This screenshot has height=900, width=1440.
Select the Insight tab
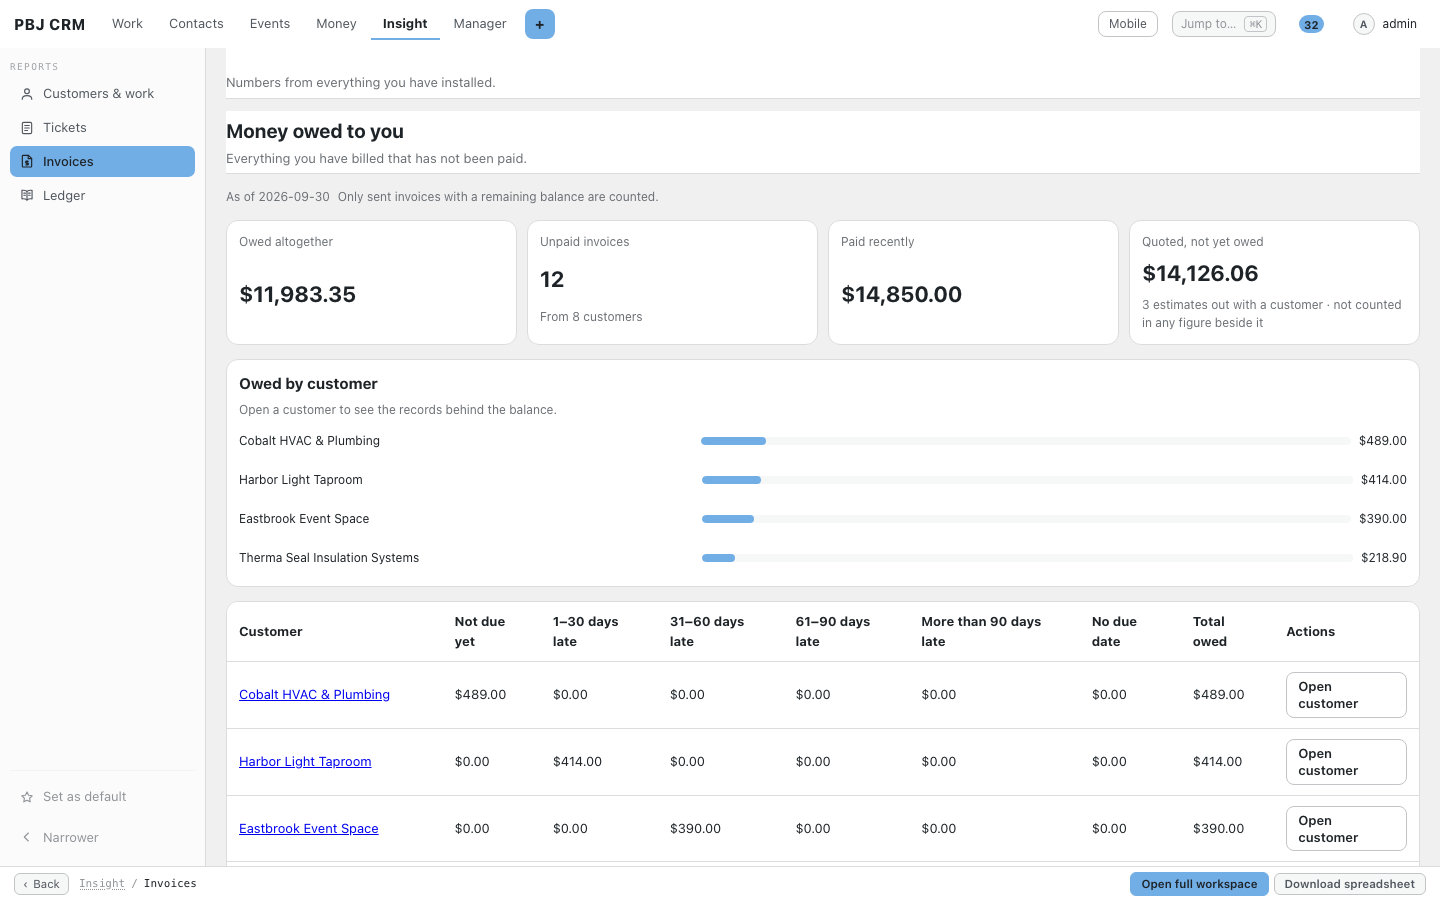(405, 24)
